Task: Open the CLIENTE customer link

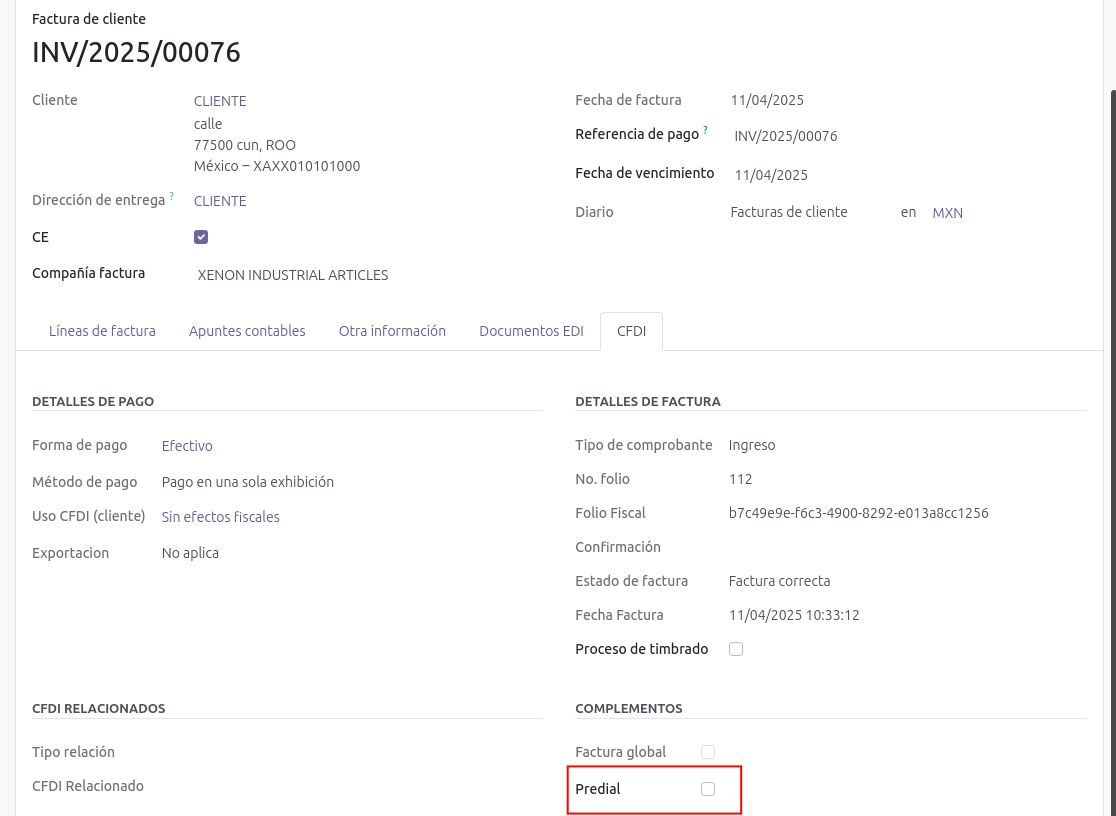Action: [220, 101]
